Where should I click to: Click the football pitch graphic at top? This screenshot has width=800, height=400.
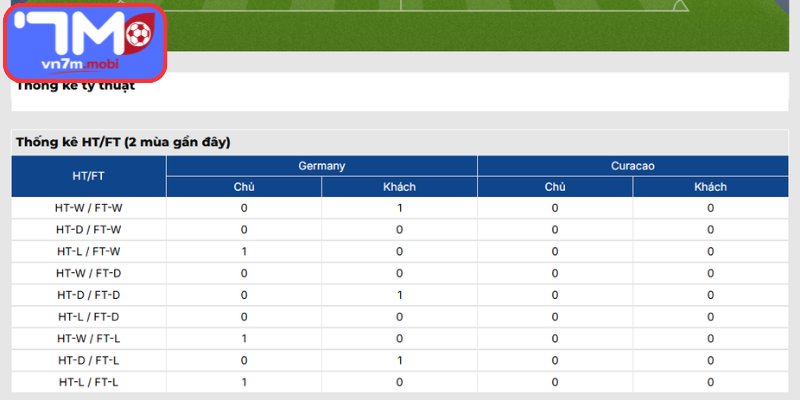point(477,26)
